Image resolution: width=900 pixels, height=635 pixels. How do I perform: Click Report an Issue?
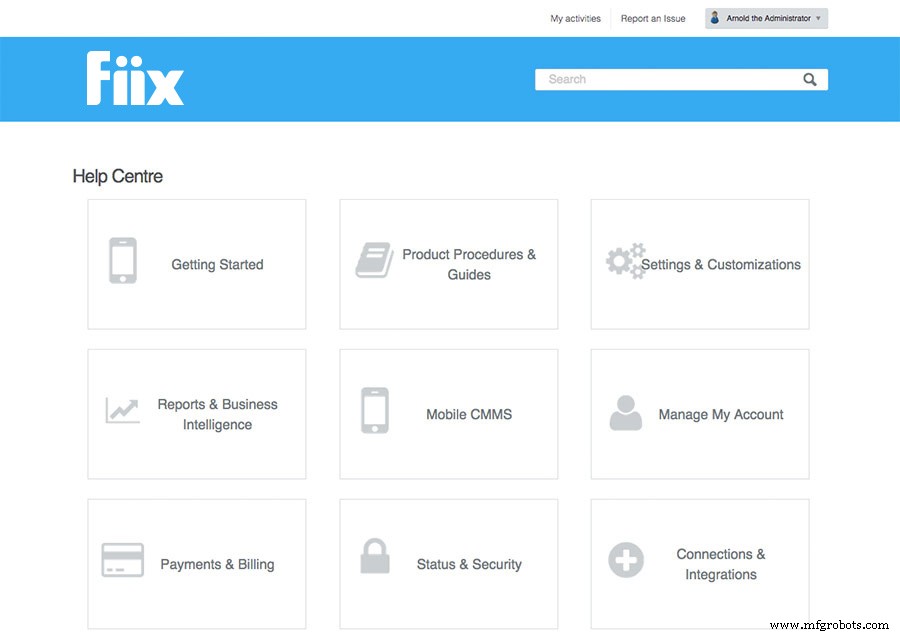coord(652,17)
